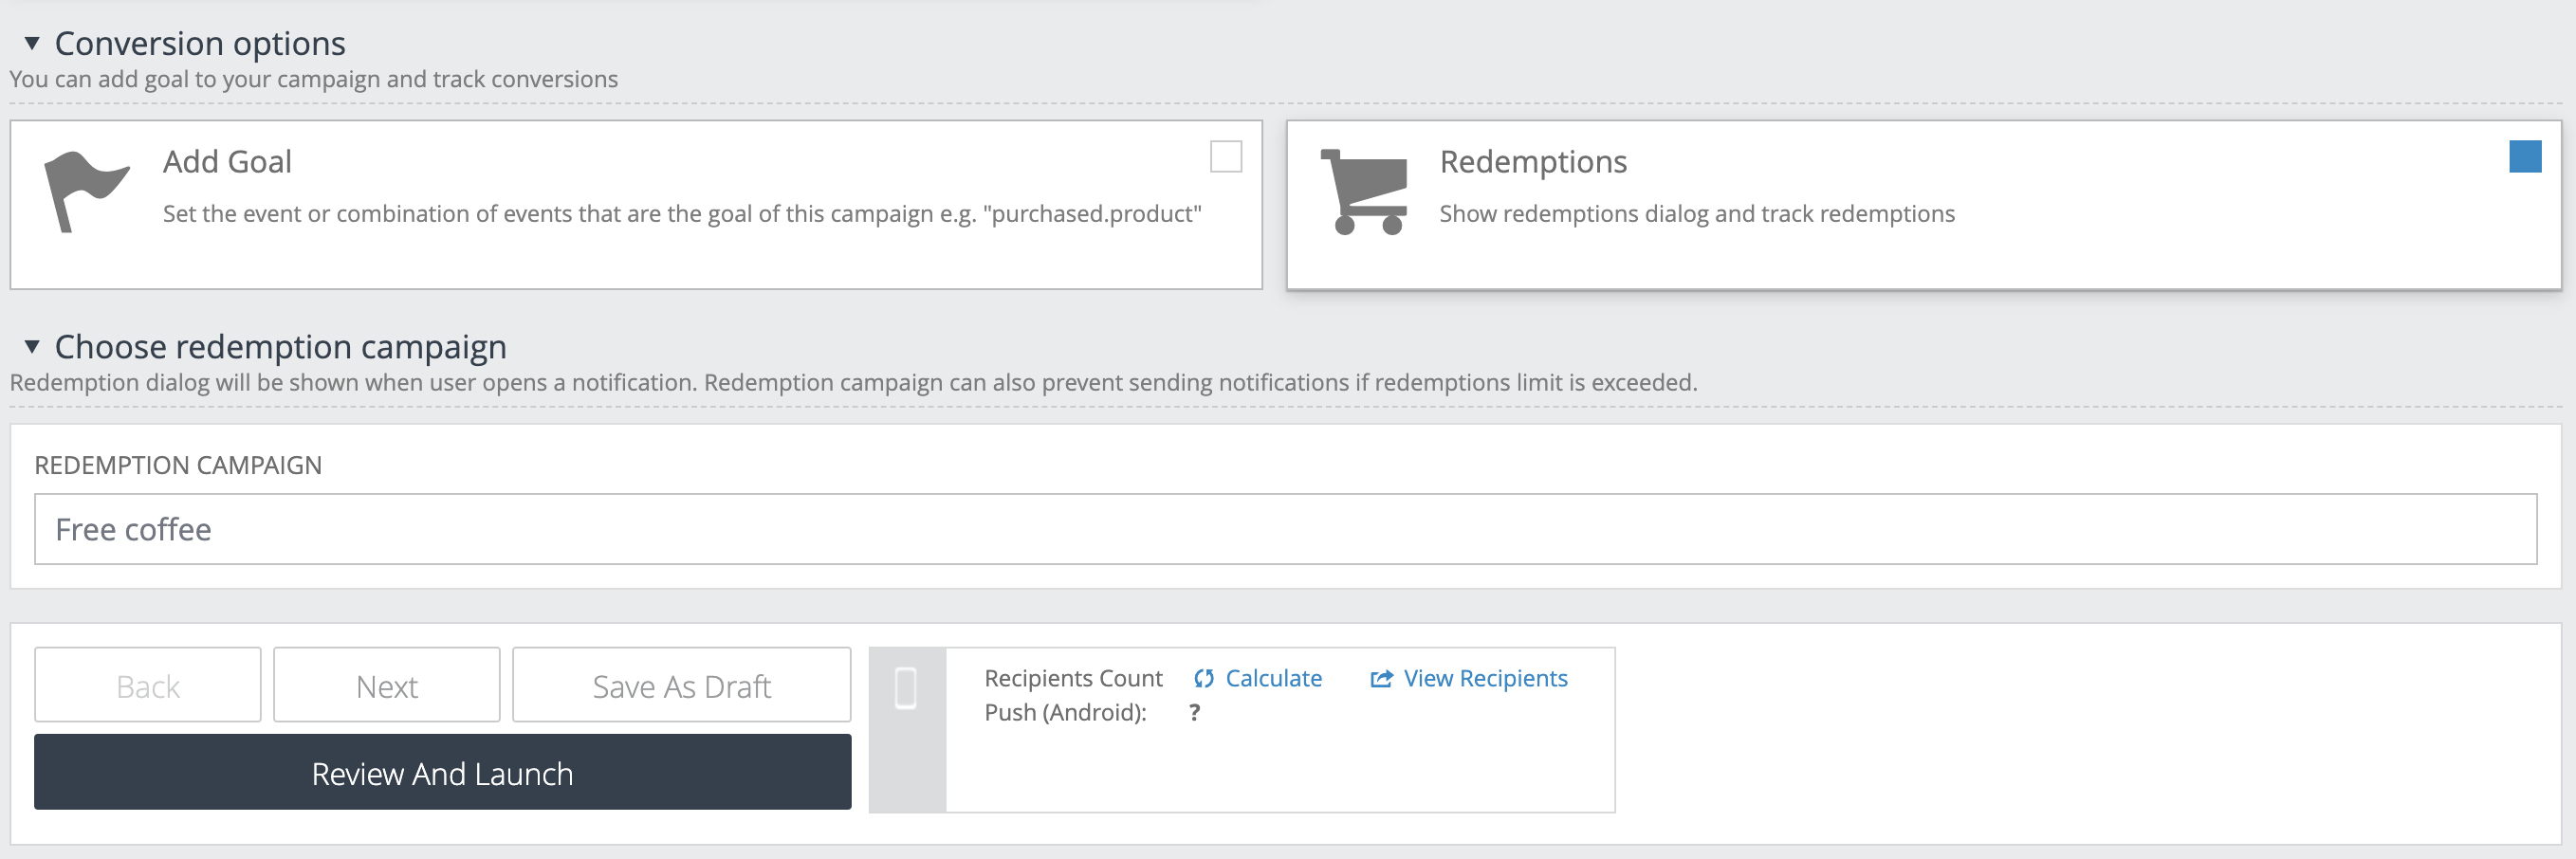Open the Redemption Campaign dropdown field

[x=1285, y=529]
